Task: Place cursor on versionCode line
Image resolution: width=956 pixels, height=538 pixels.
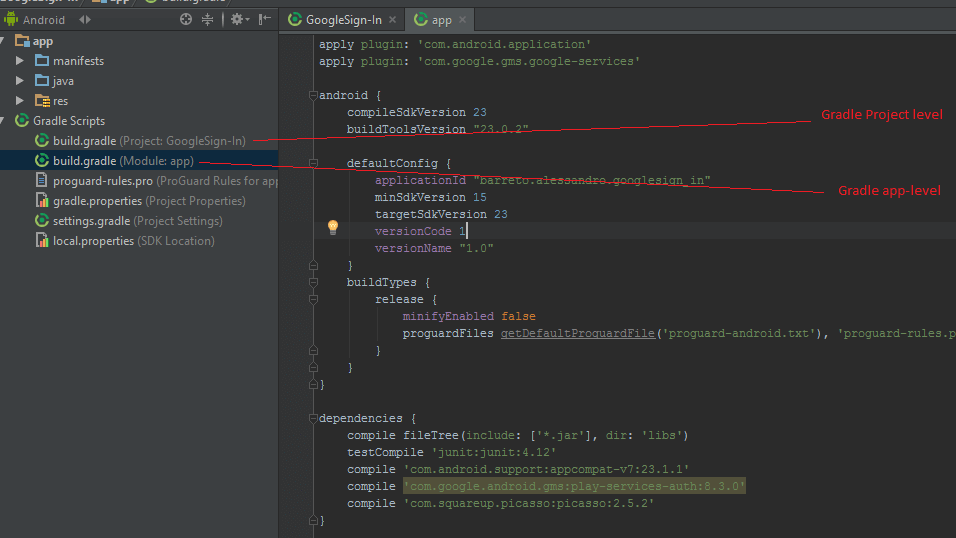Action: (420, 231)
